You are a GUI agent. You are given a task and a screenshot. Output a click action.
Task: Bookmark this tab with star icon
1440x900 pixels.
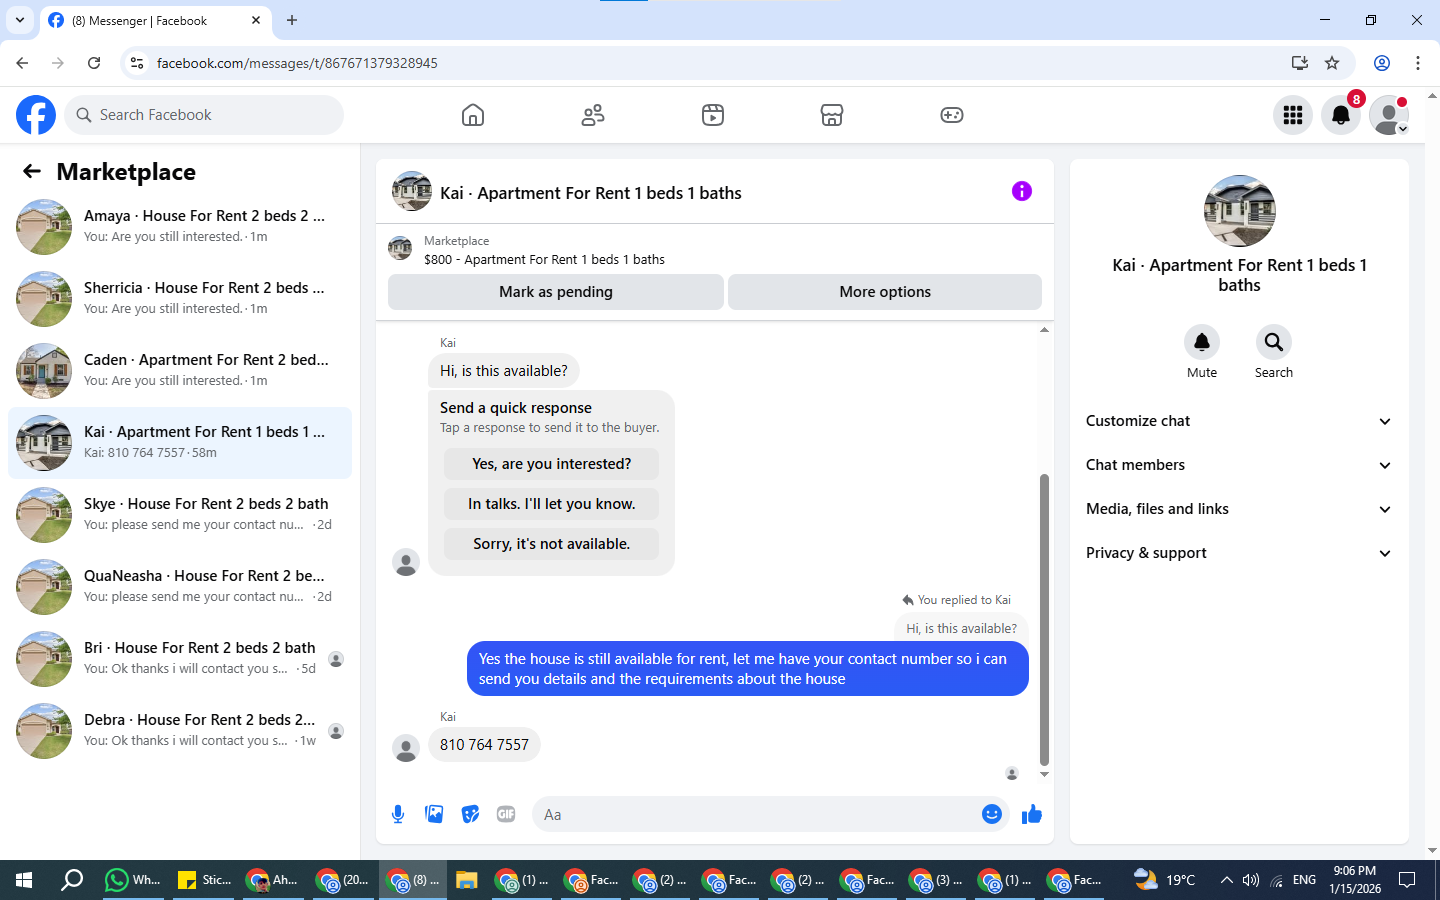pos(1332,63)
